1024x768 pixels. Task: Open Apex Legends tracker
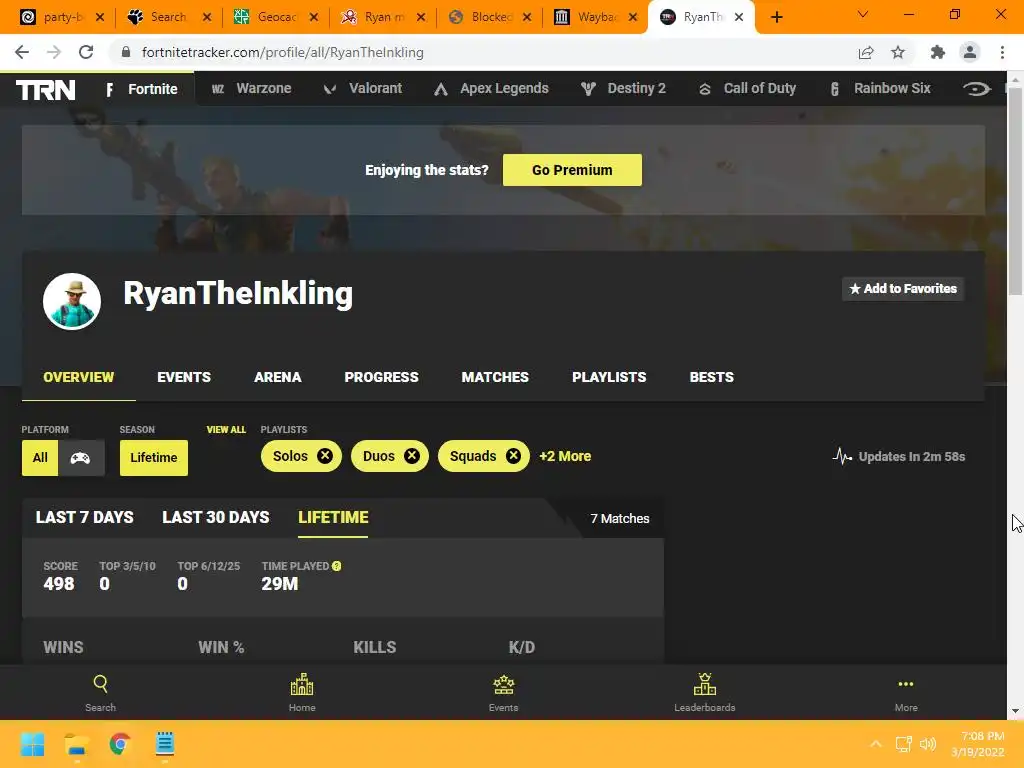tap(491, 88)
